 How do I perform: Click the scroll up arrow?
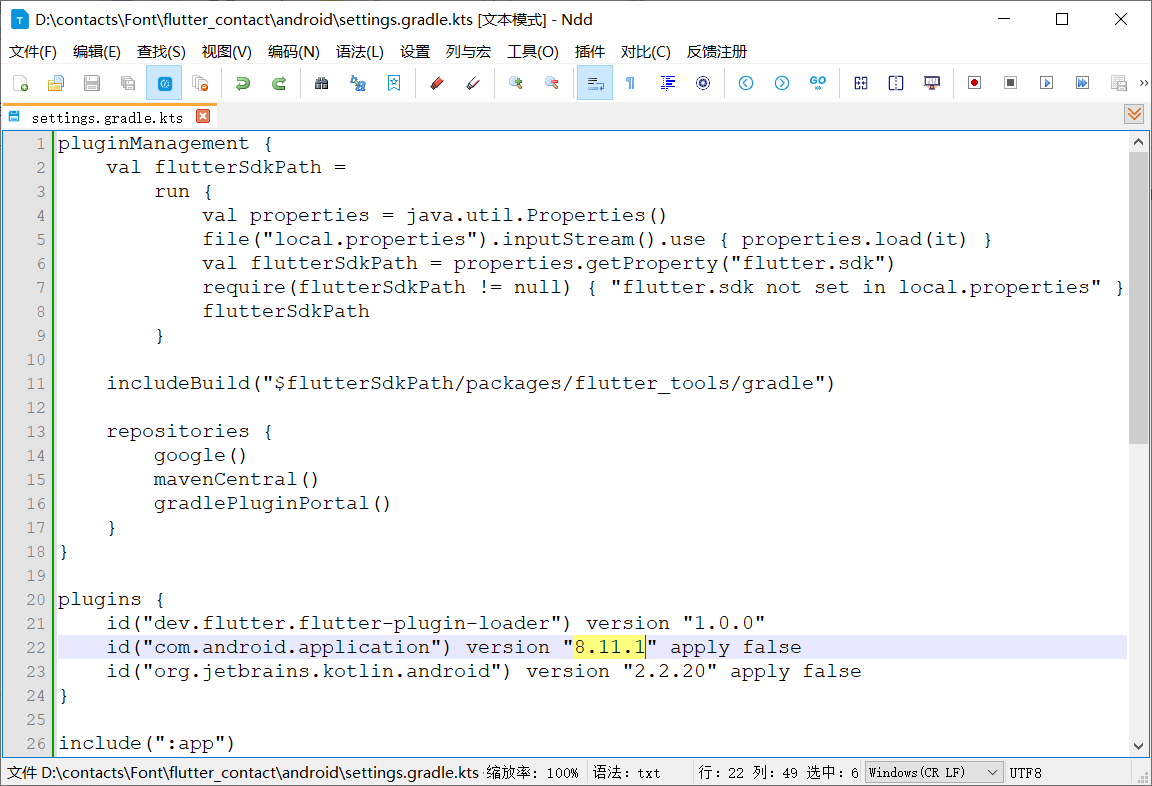pos(1138,142)
